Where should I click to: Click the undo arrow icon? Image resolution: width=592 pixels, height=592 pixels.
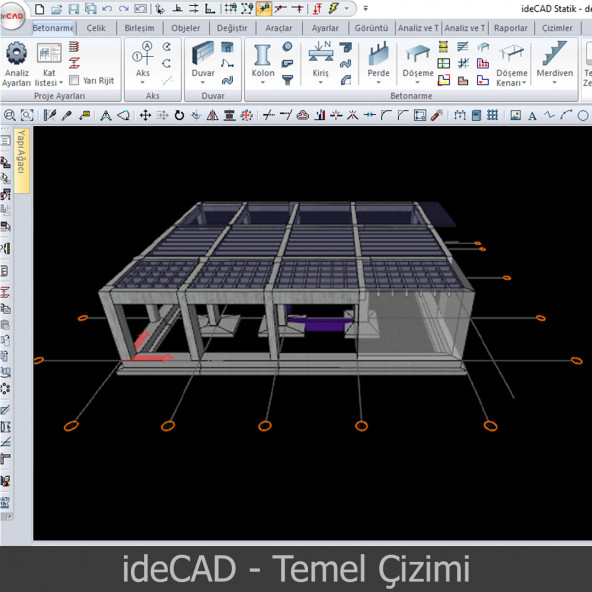pos(107,9)
